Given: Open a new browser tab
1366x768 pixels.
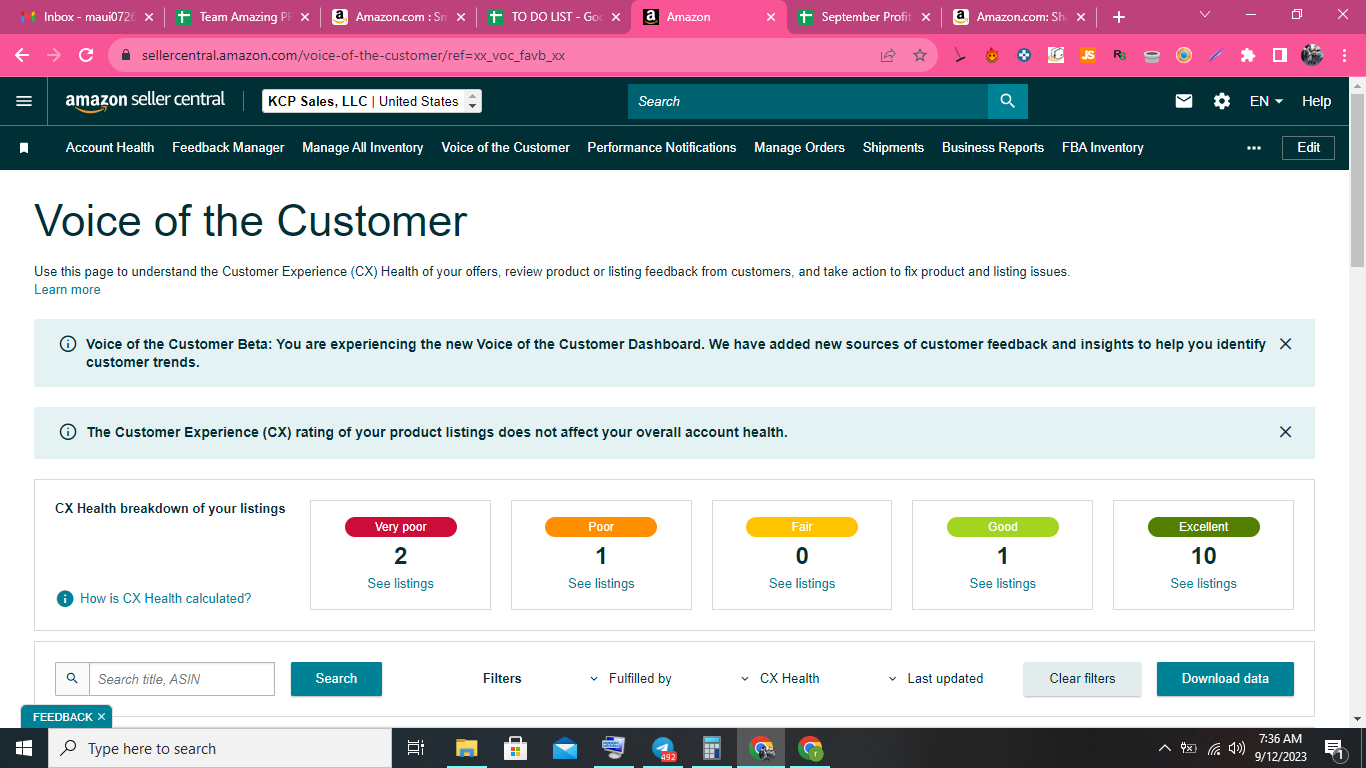Looking at the screenshot, I should tap(1119, 17).
